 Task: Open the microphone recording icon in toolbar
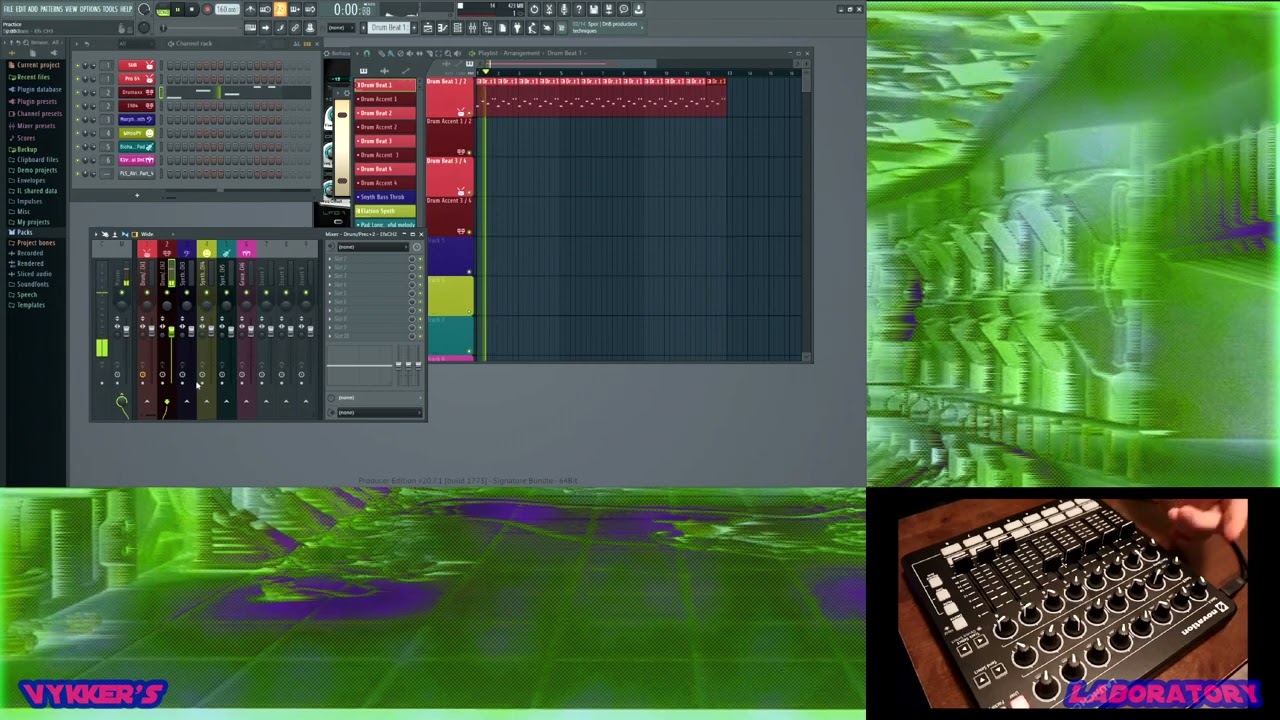pyautogui.click(x=564, y=9)
